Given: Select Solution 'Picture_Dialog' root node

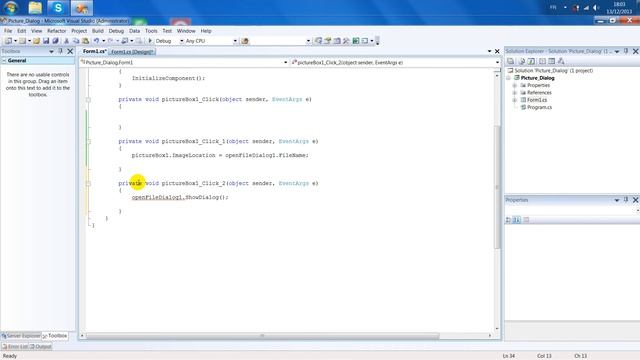Looking at the screenshot, I should click(x=553, y=71).
